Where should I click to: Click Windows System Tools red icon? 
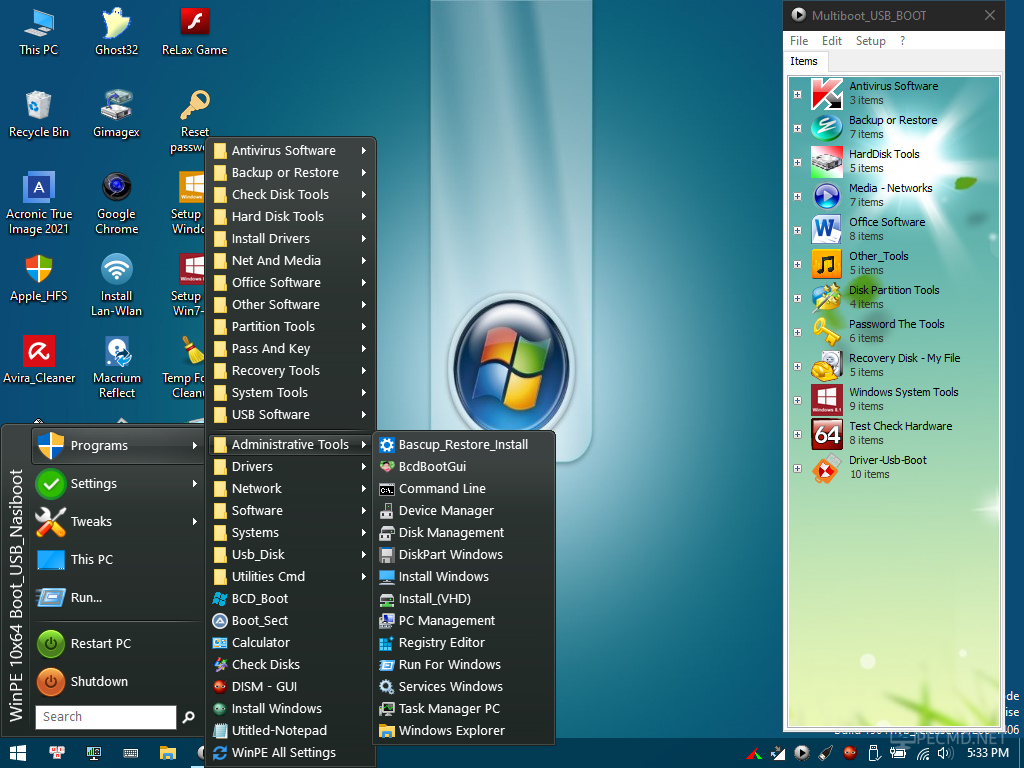(x=827, y=400)
